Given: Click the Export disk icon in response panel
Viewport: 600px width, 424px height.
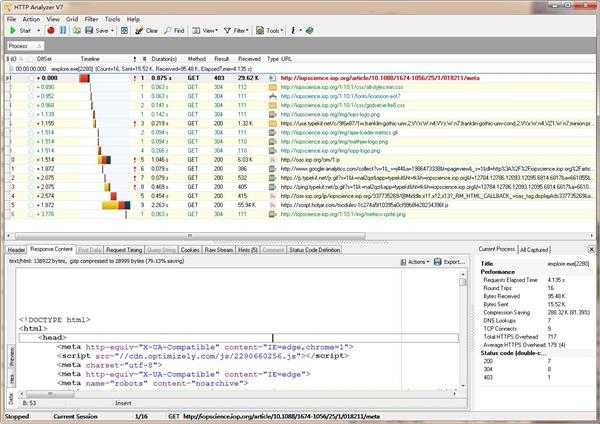Looking at the screenshot, I should tap(438, 262).
